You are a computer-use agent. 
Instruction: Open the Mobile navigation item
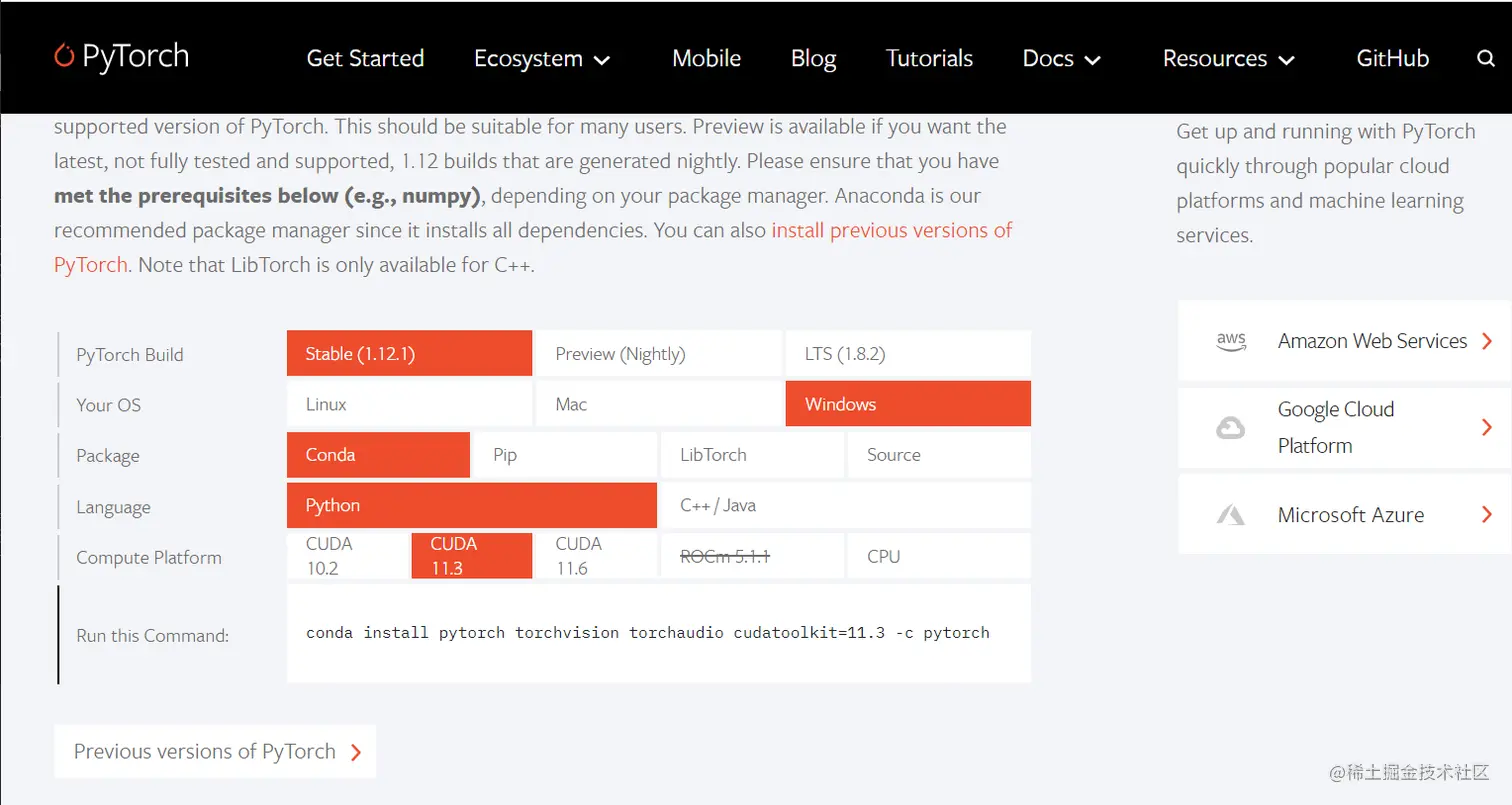[x=706, y=59]
